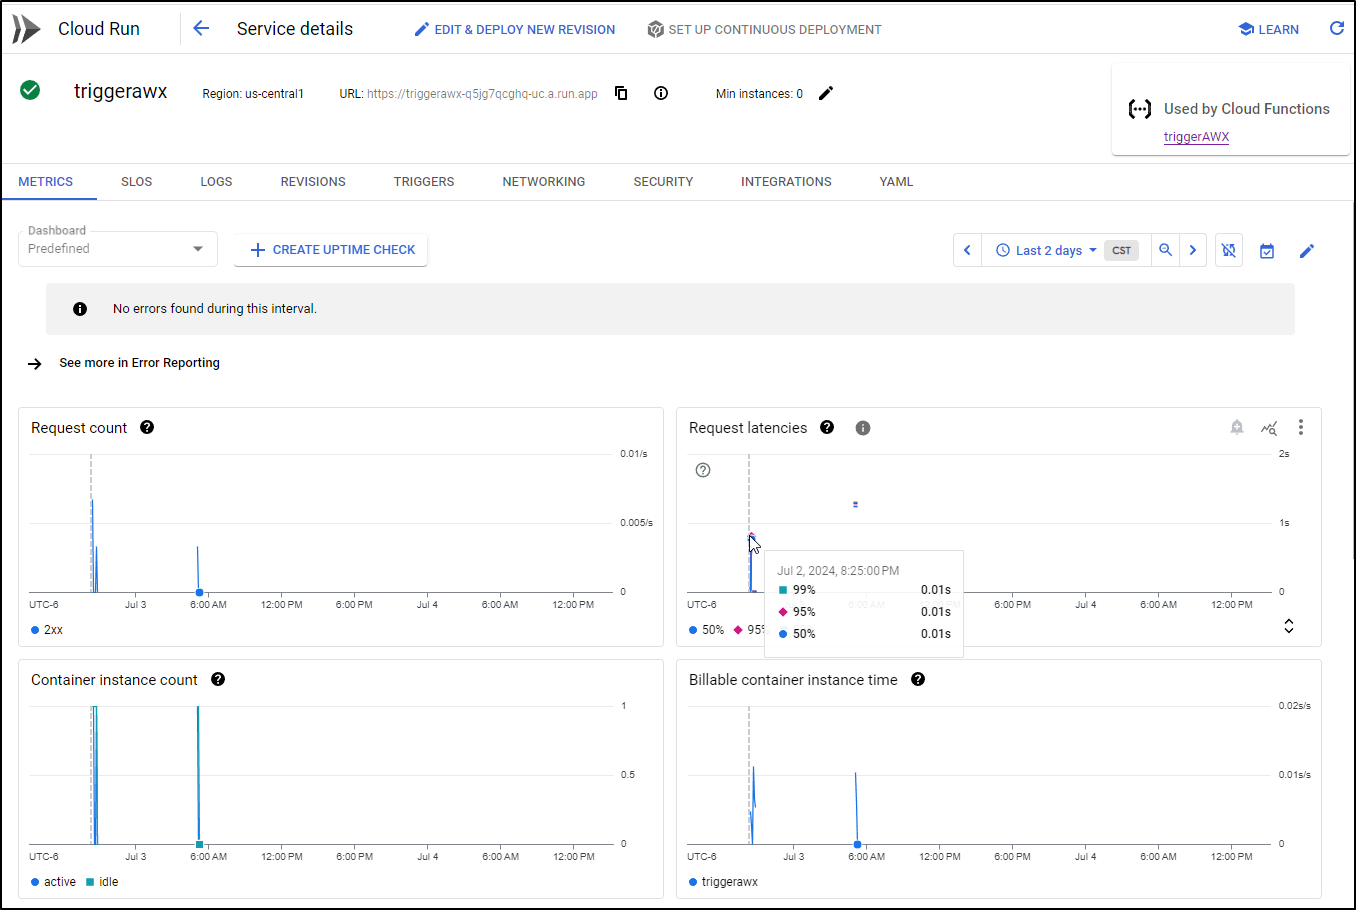Open the Request latencies more options menu
Screen dimensions: 1356x910
1301,427
